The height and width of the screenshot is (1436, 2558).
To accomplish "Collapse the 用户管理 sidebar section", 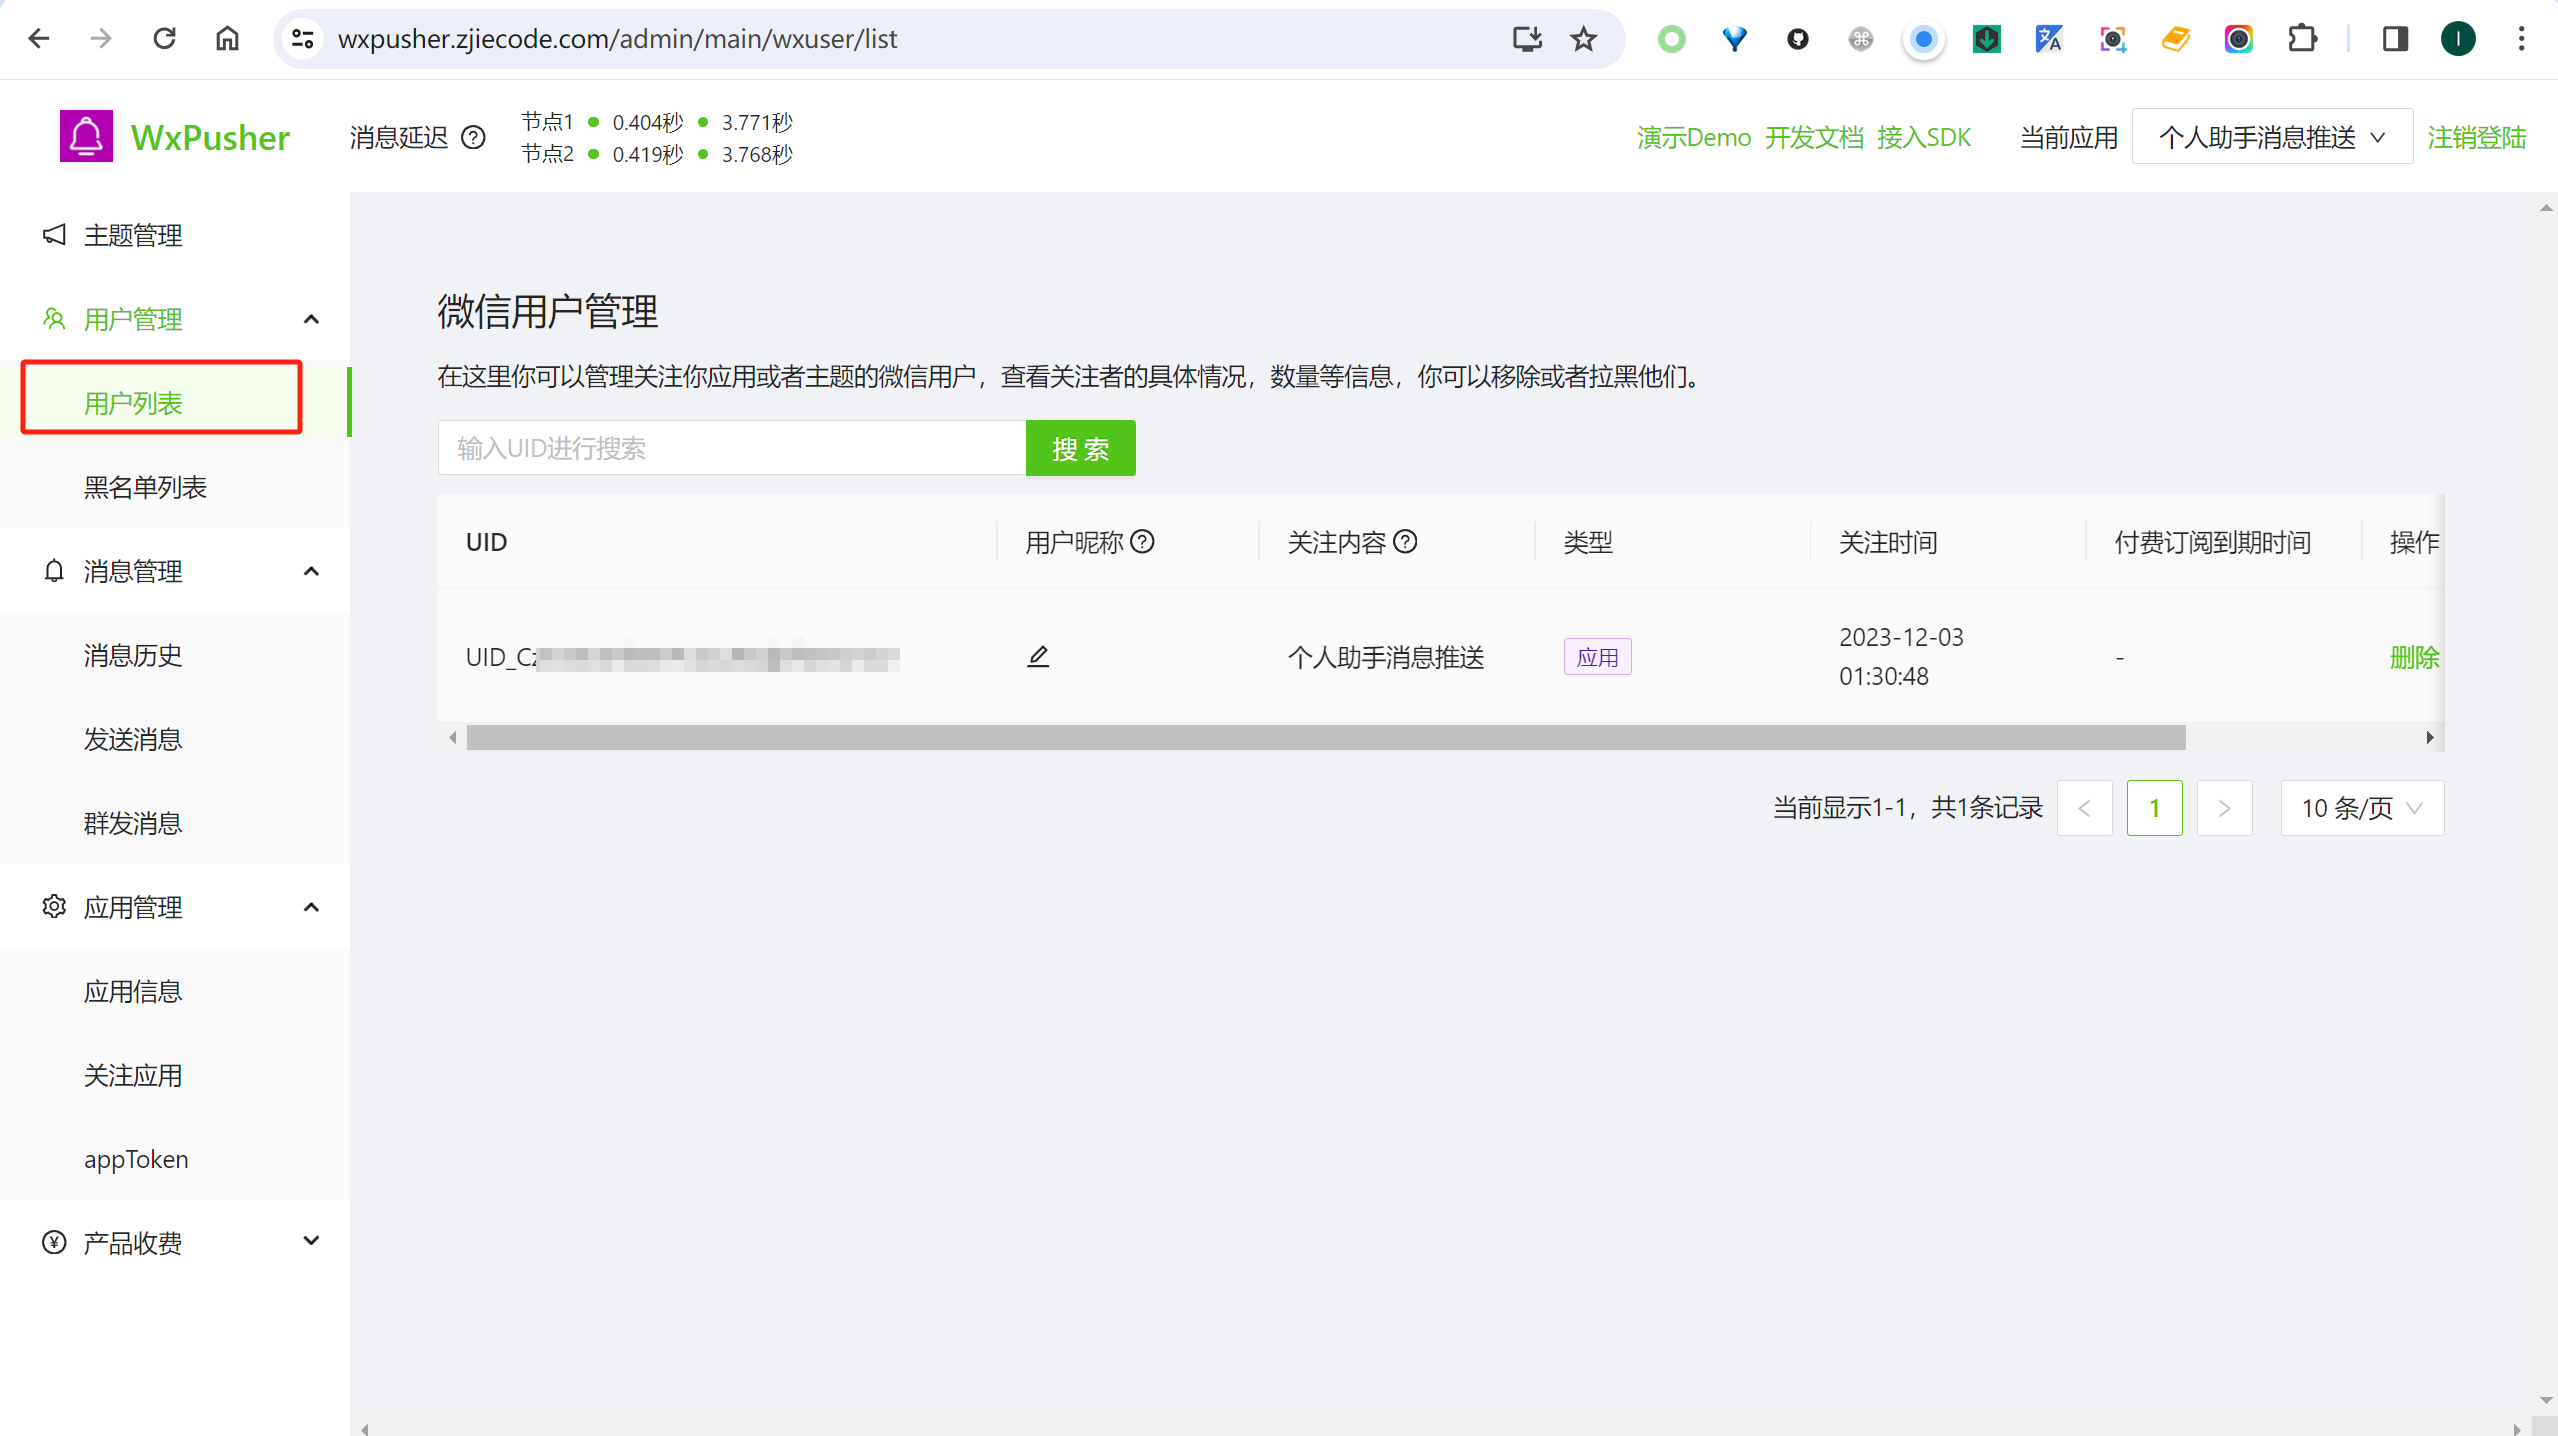I will (311, 318).
